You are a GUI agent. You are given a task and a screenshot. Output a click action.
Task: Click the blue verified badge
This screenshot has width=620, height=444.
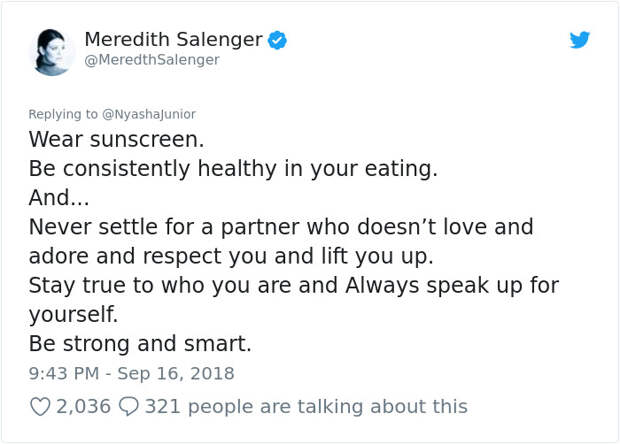[278, 40]
